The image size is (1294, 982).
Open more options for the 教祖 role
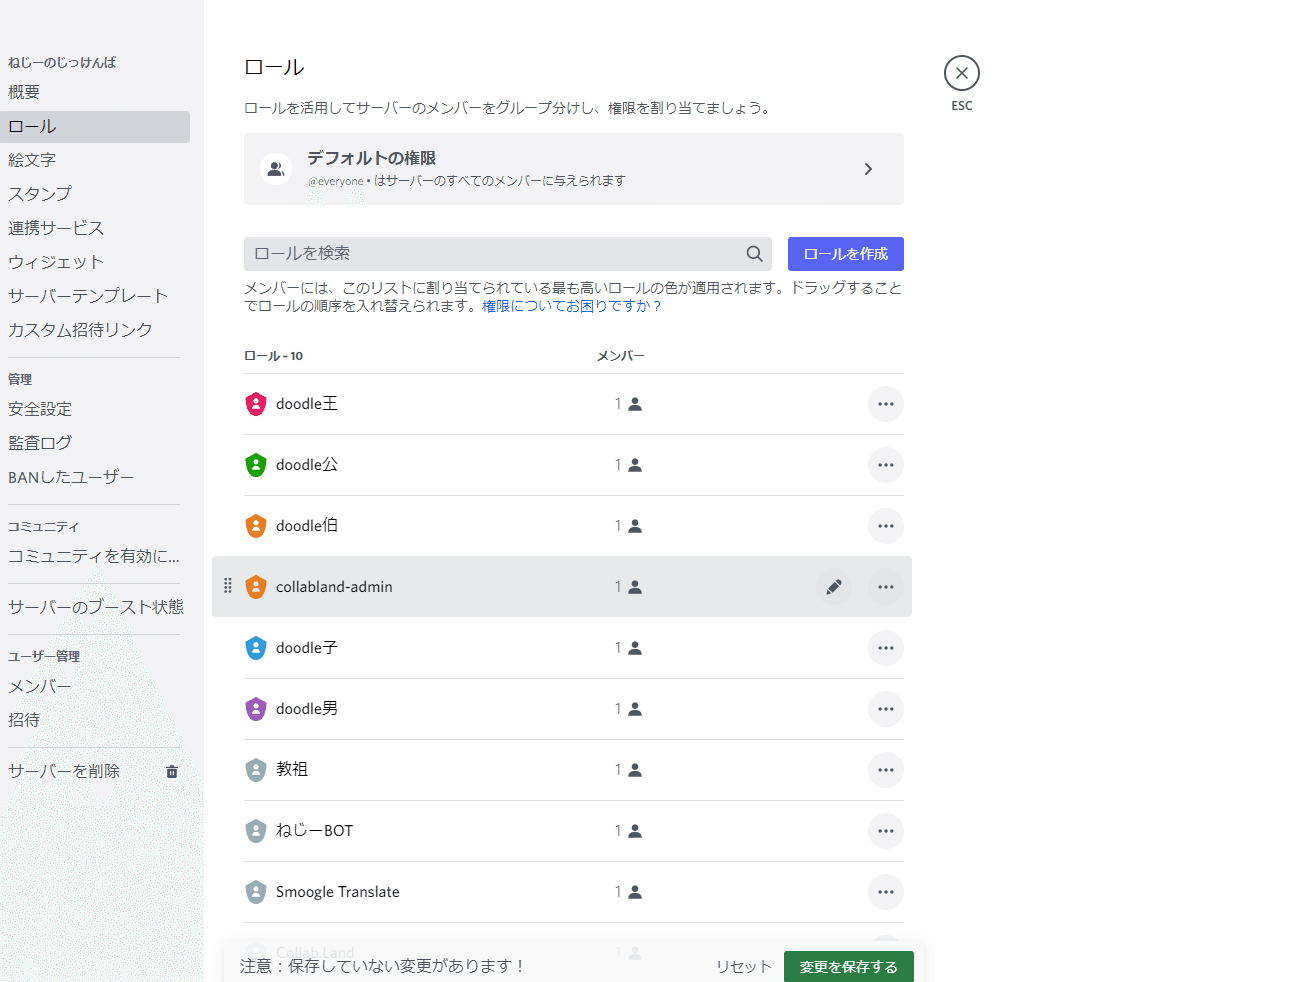[x=885, y=770]
